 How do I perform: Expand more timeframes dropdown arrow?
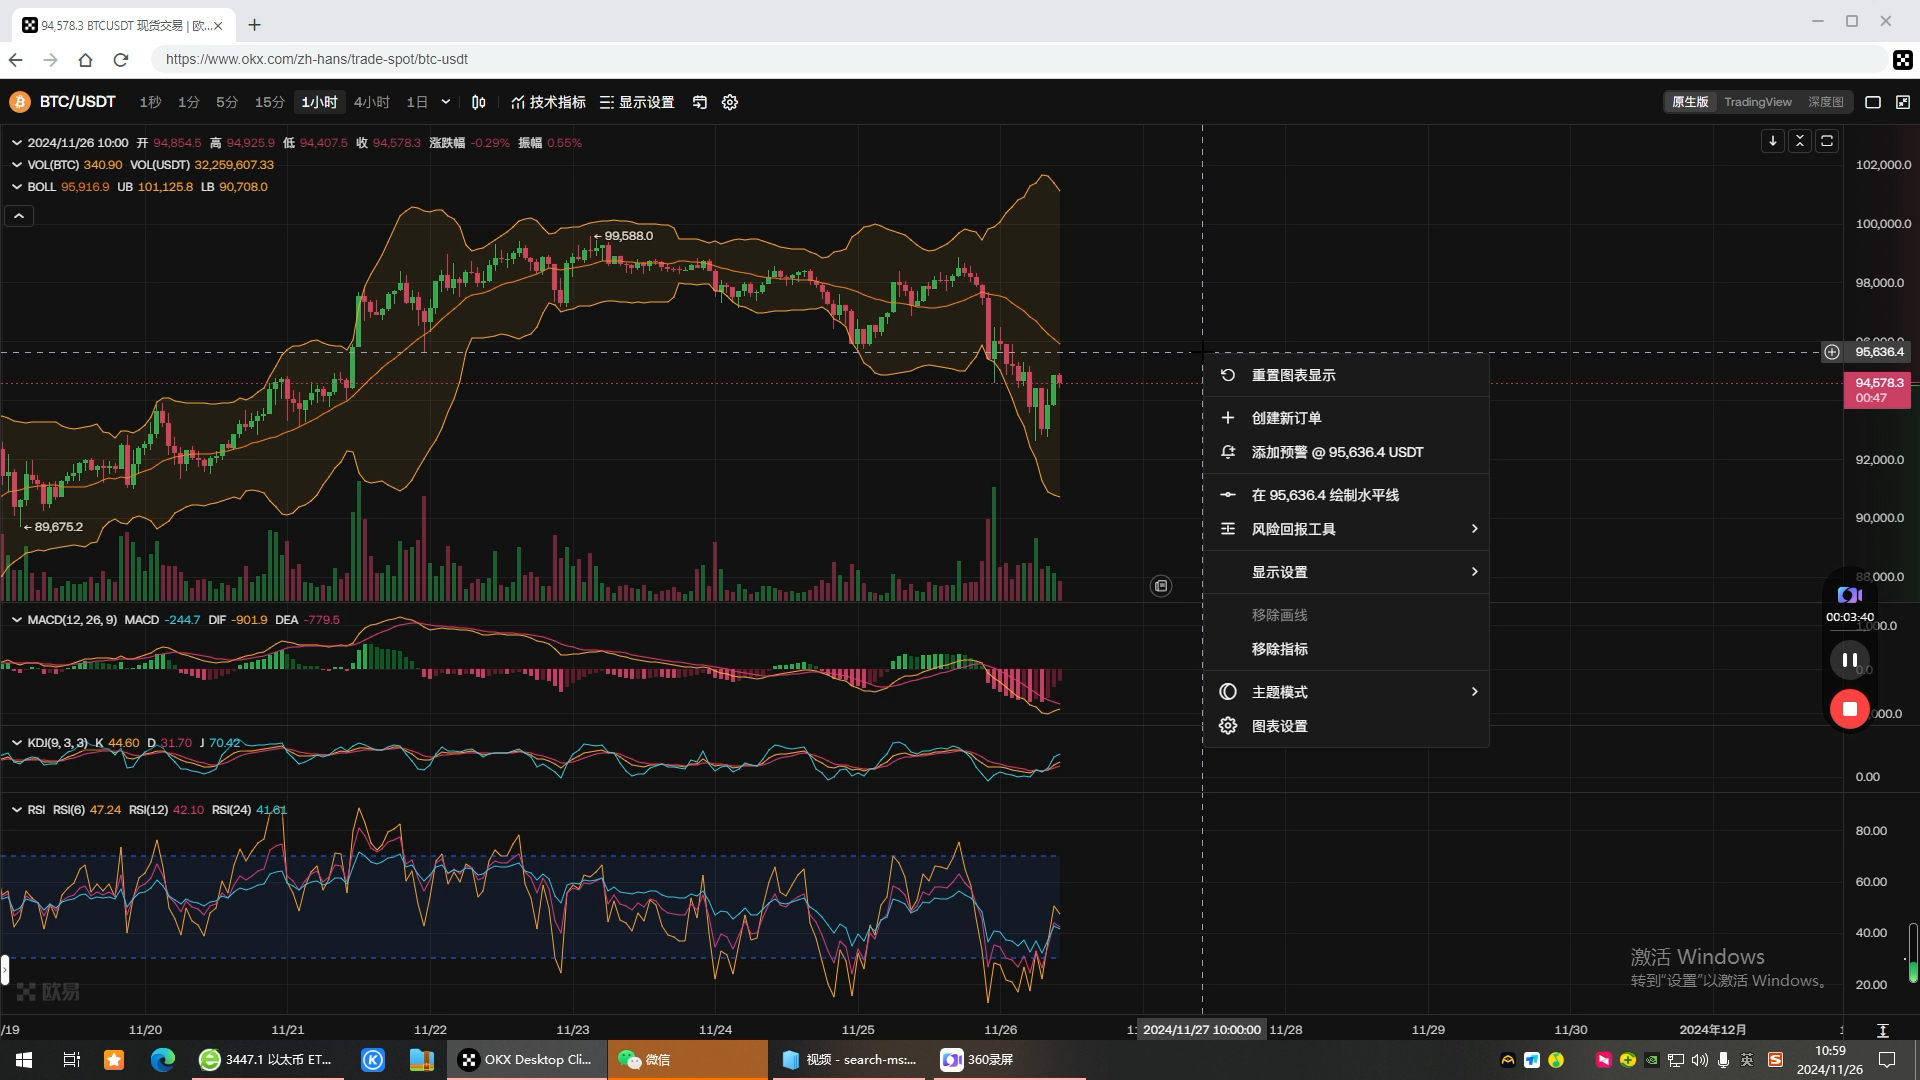pos(446,102)
